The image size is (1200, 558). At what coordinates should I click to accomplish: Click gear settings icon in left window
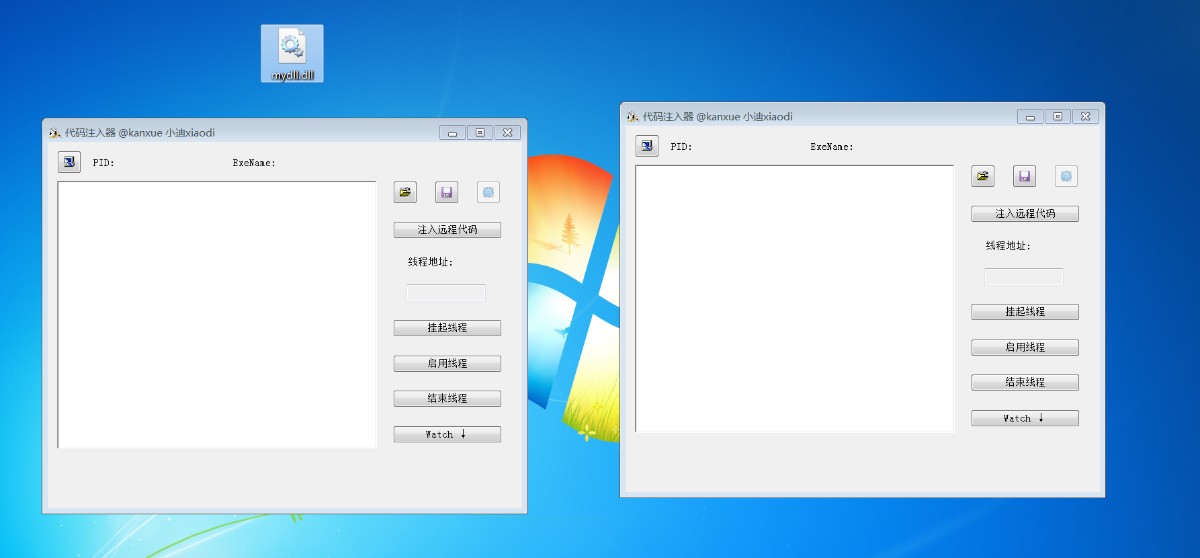coord(488,192)
